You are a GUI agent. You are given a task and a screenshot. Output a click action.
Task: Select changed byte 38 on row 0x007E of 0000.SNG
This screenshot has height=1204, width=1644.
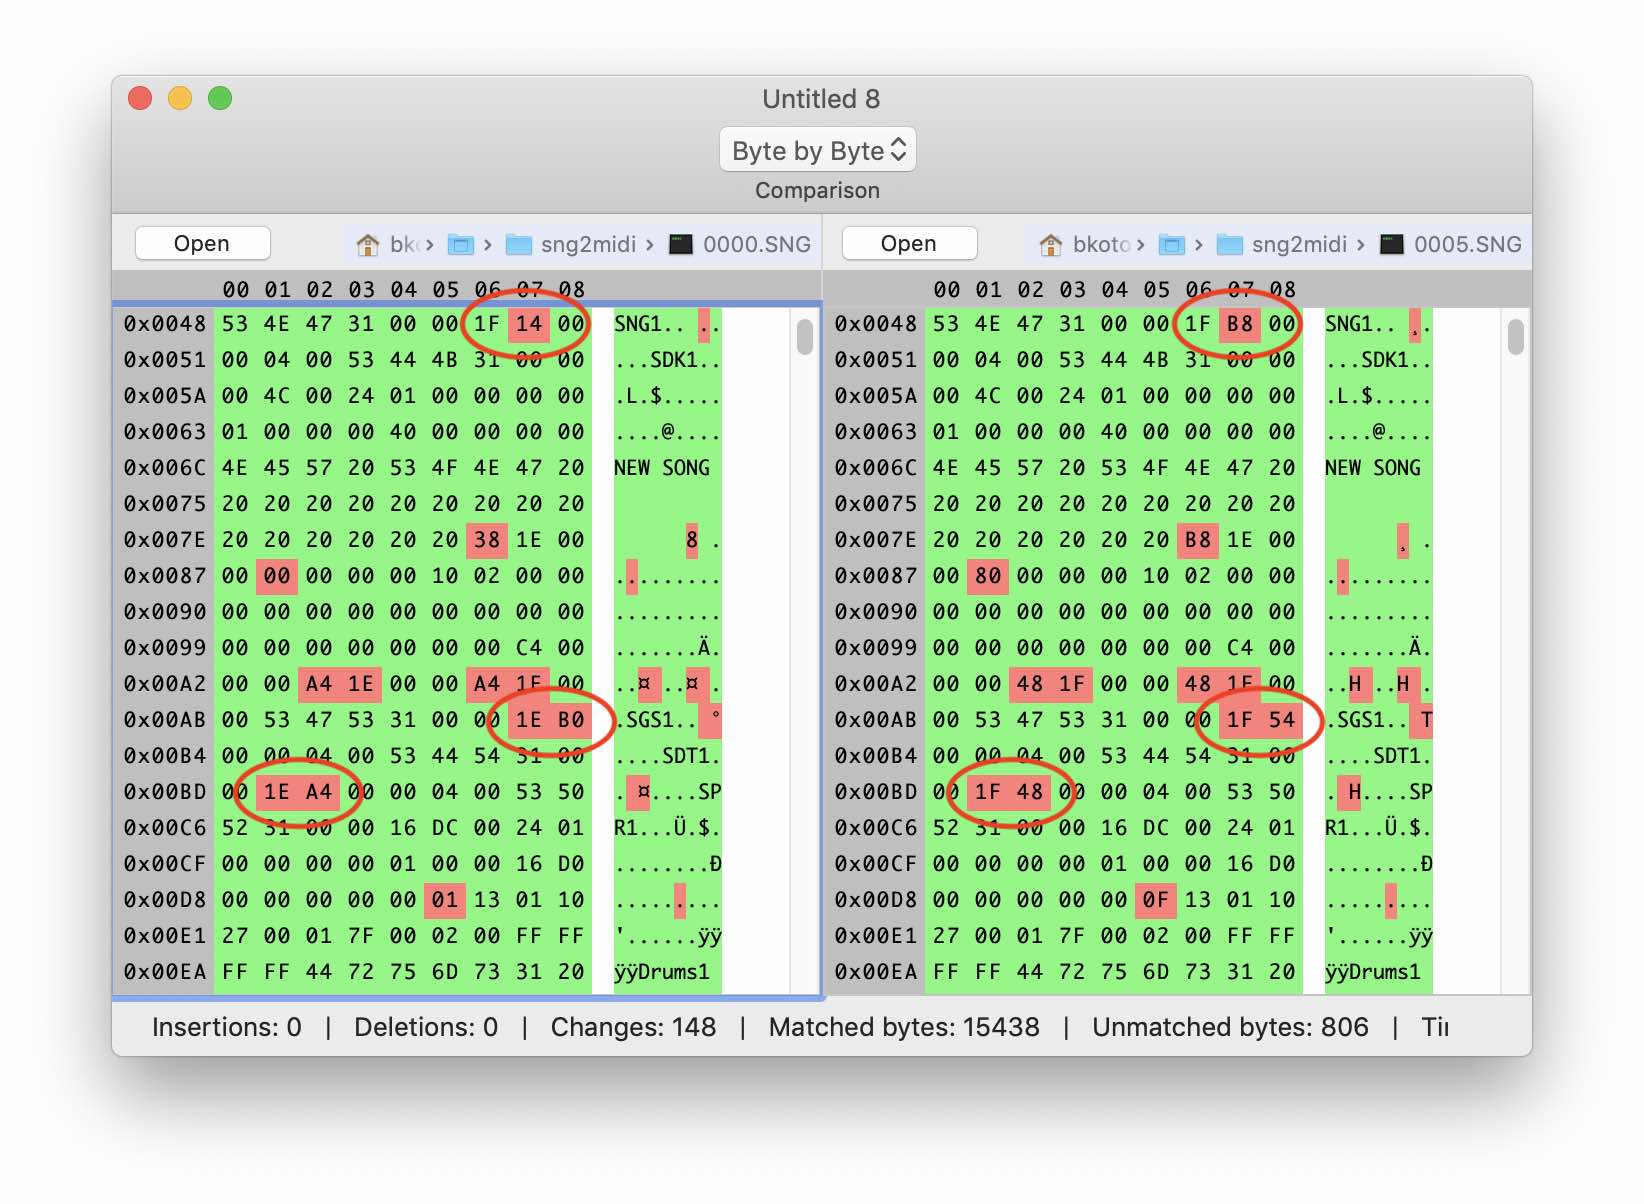(487, 540)
